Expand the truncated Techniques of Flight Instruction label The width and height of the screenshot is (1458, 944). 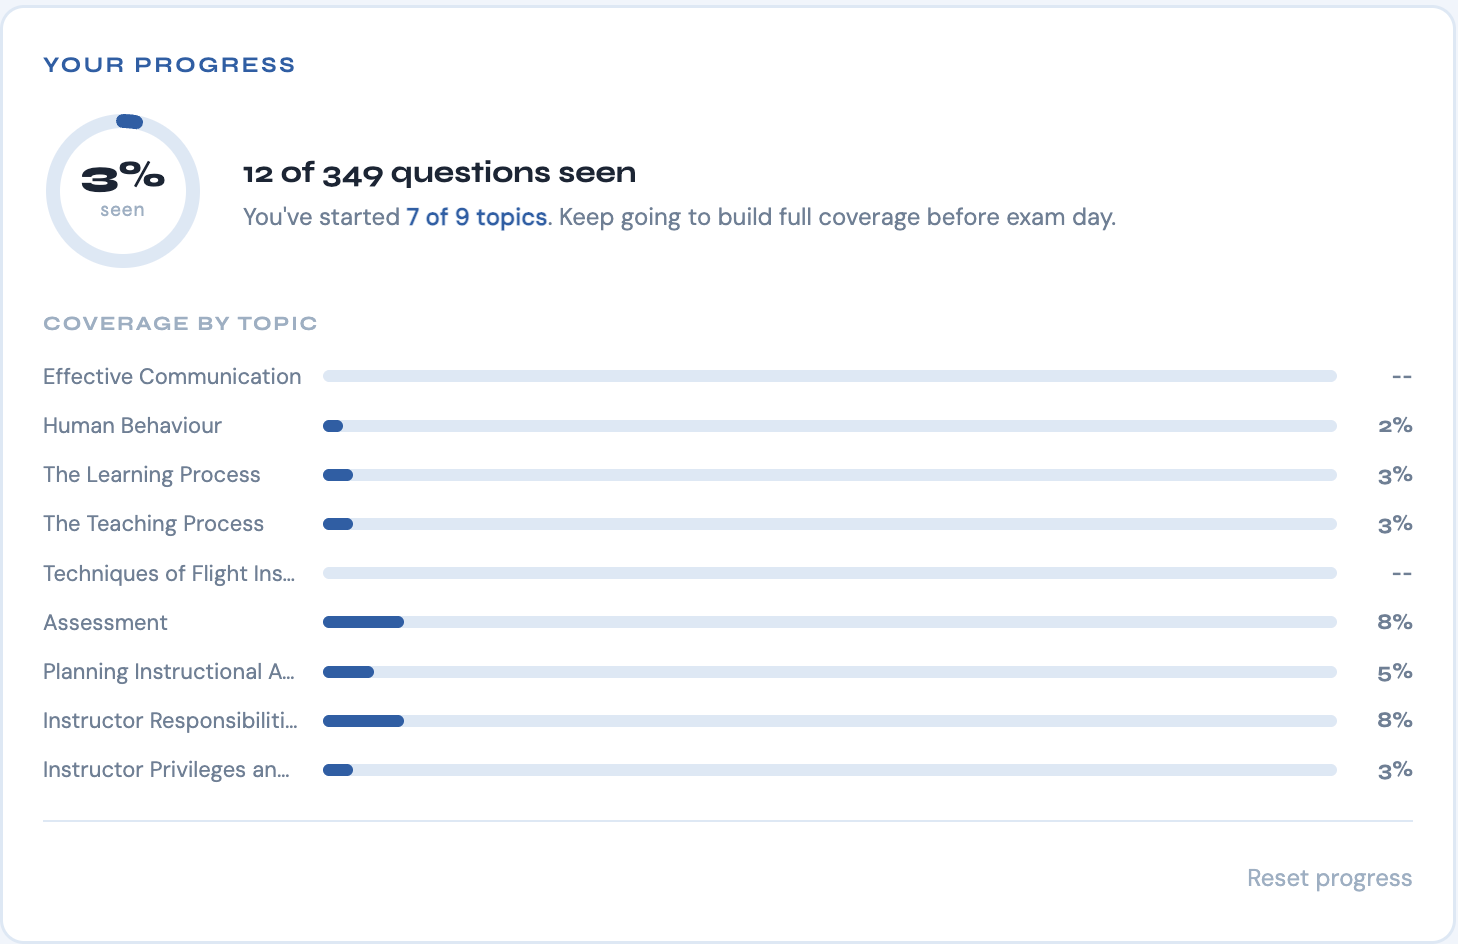click(x=168, y=573)
